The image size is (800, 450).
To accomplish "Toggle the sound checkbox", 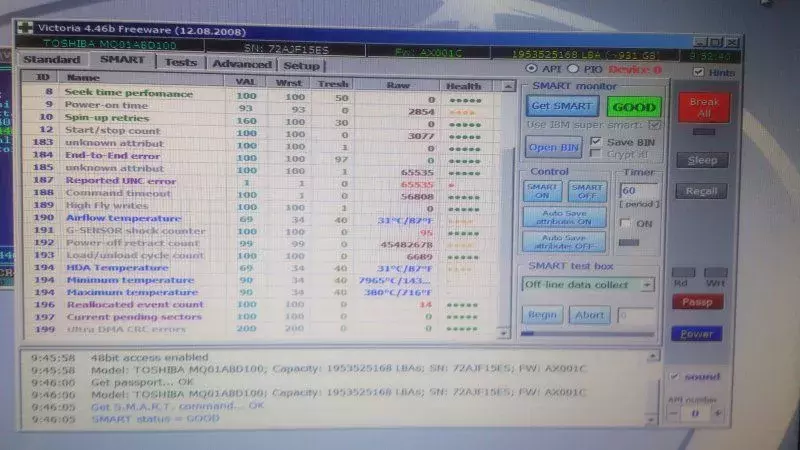I will point(674,377).
